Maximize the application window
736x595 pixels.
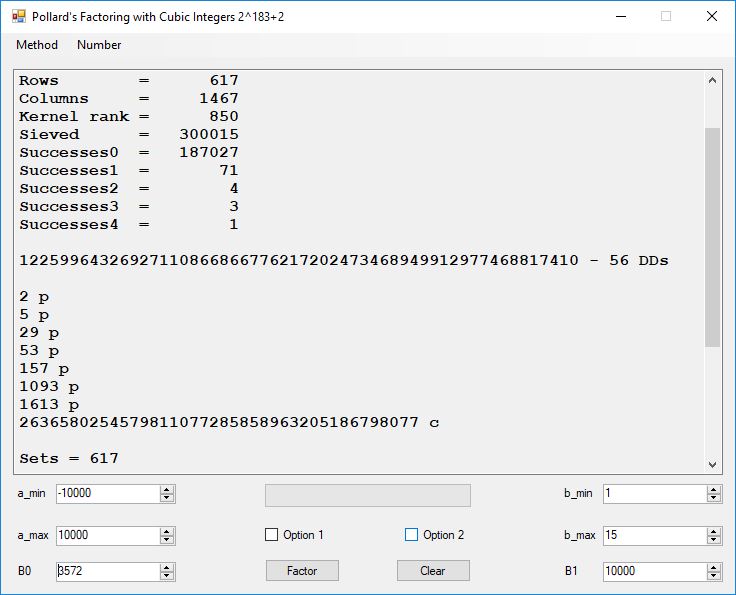(x=666, y=16)
